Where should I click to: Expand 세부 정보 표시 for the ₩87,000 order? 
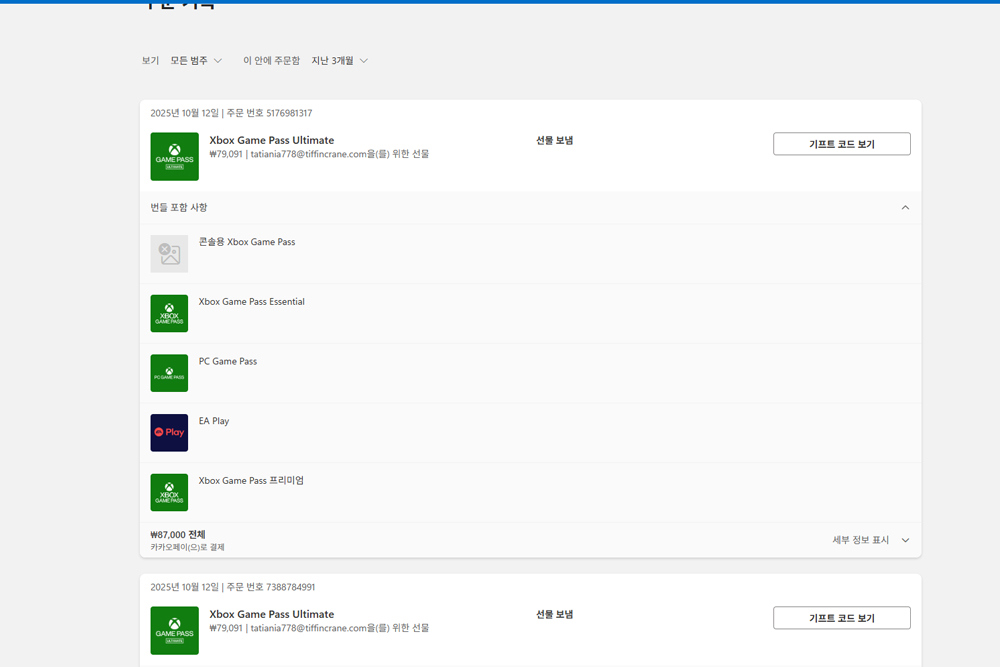871,540
